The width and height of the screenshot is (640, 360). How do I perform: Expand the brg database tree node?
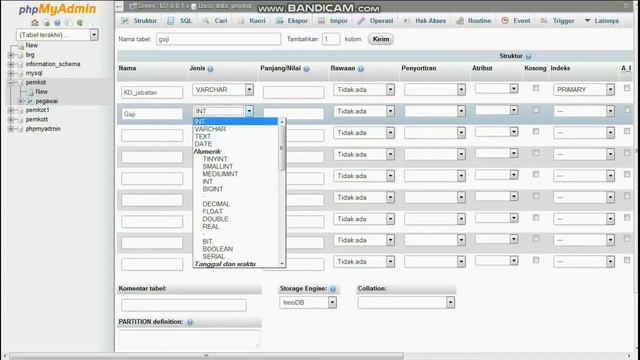tap(11, 55)
